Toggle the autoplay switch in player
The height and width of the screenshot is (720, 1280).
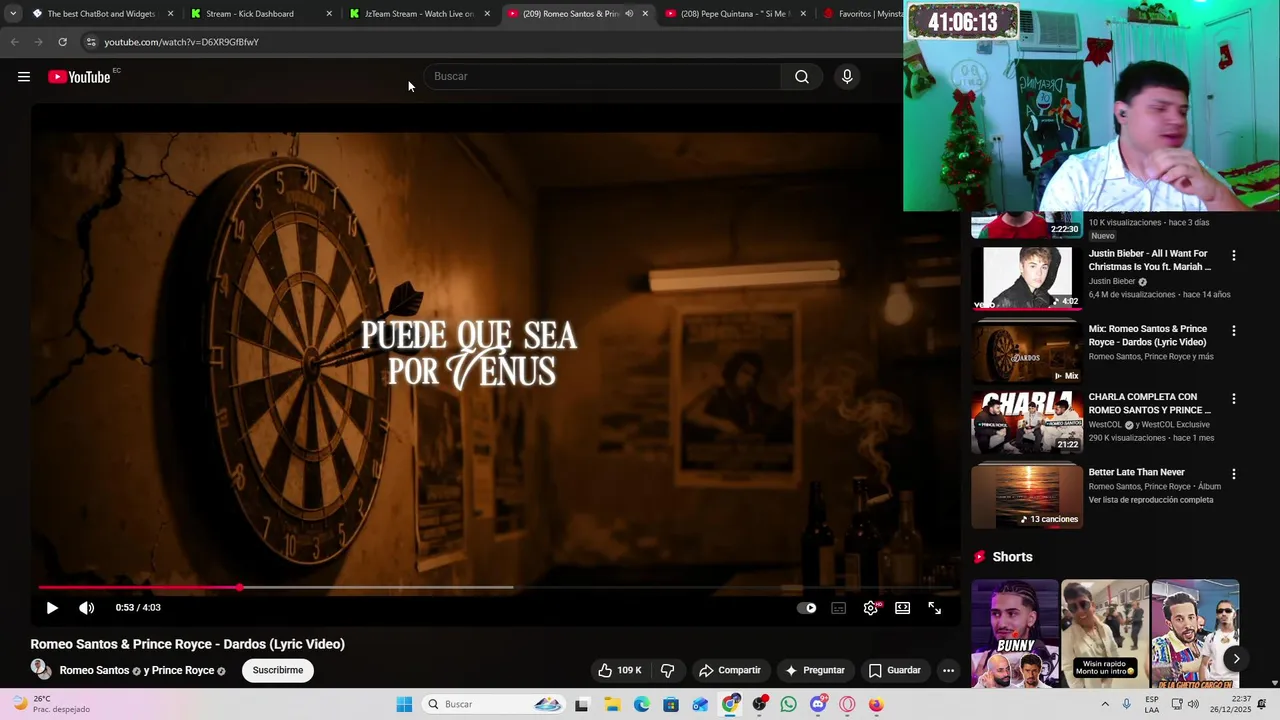pyautogui.click(x=807, y=608)
